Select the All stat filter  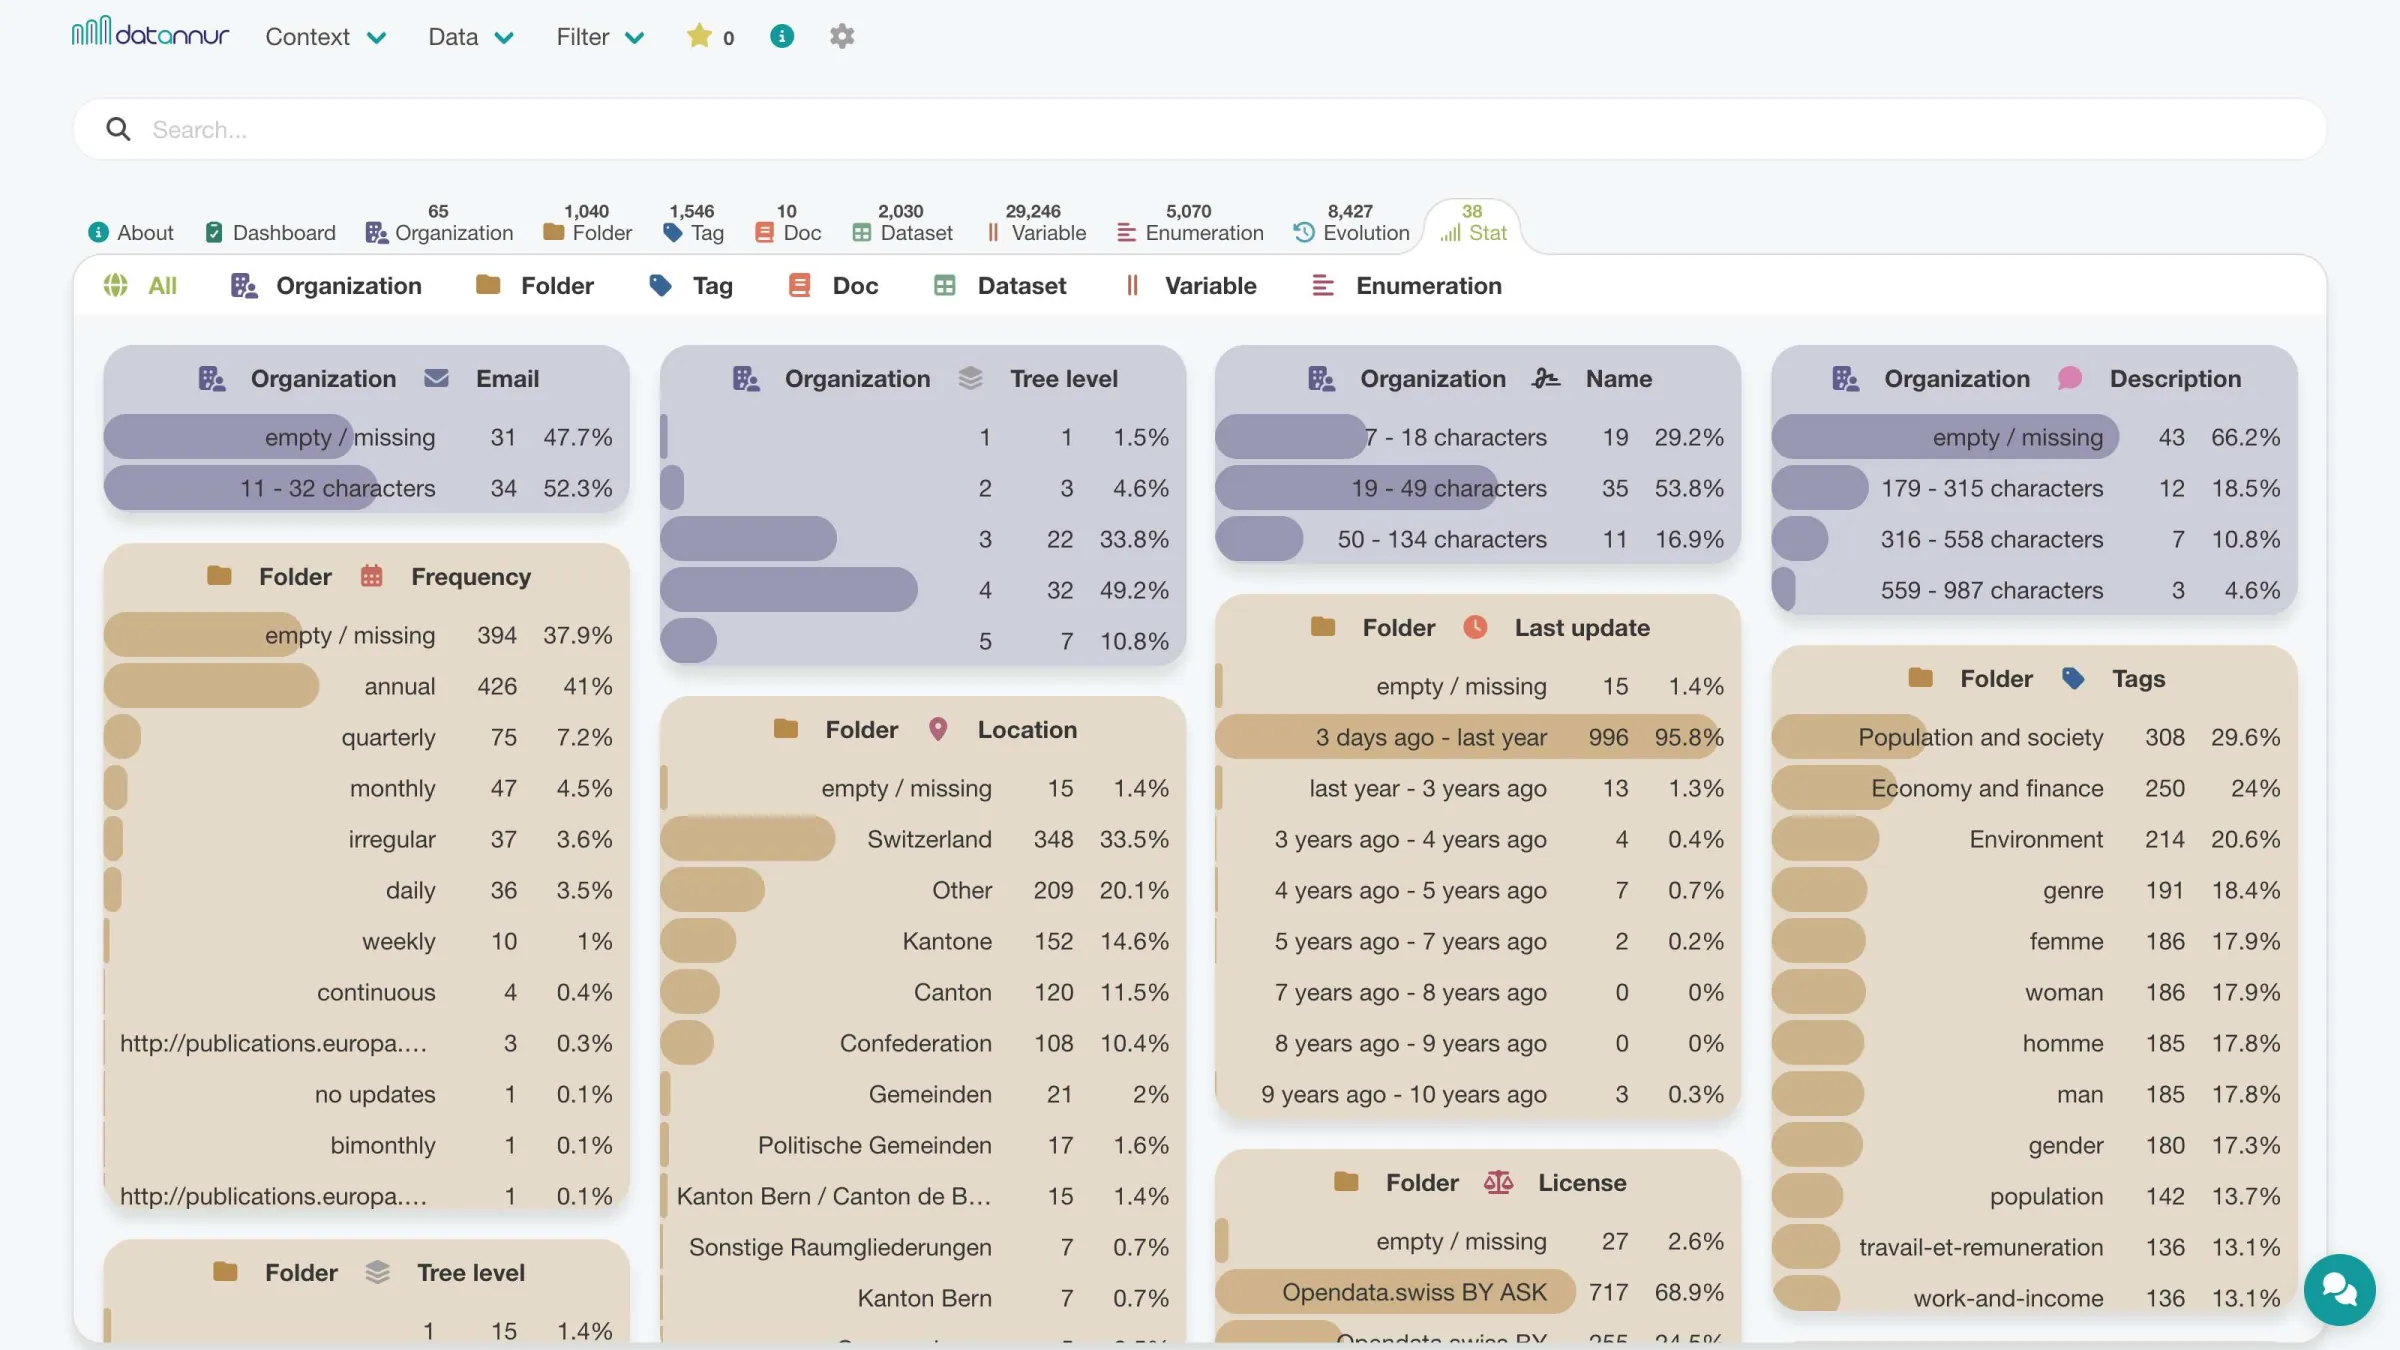pyautogui.click(x=140, y=286)
